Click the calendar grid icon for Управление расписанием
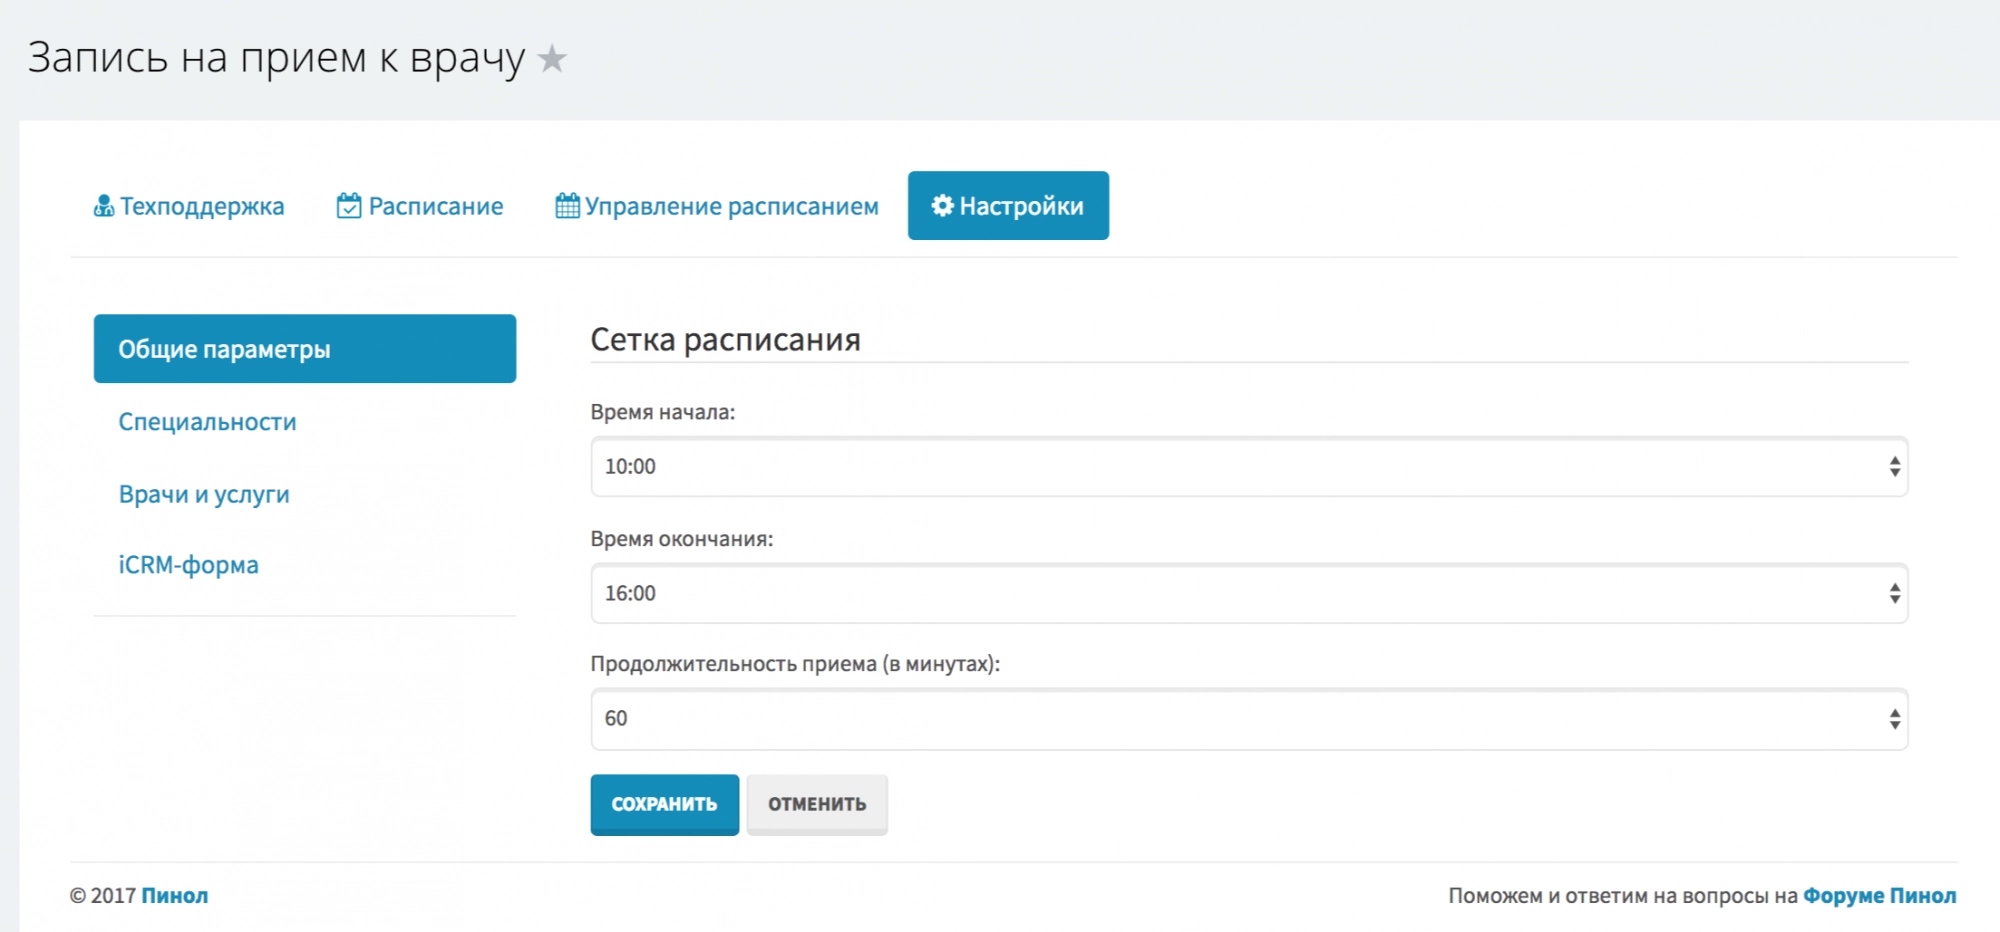The width and height of the screenshot is (2000, 932). coord(567,206)
